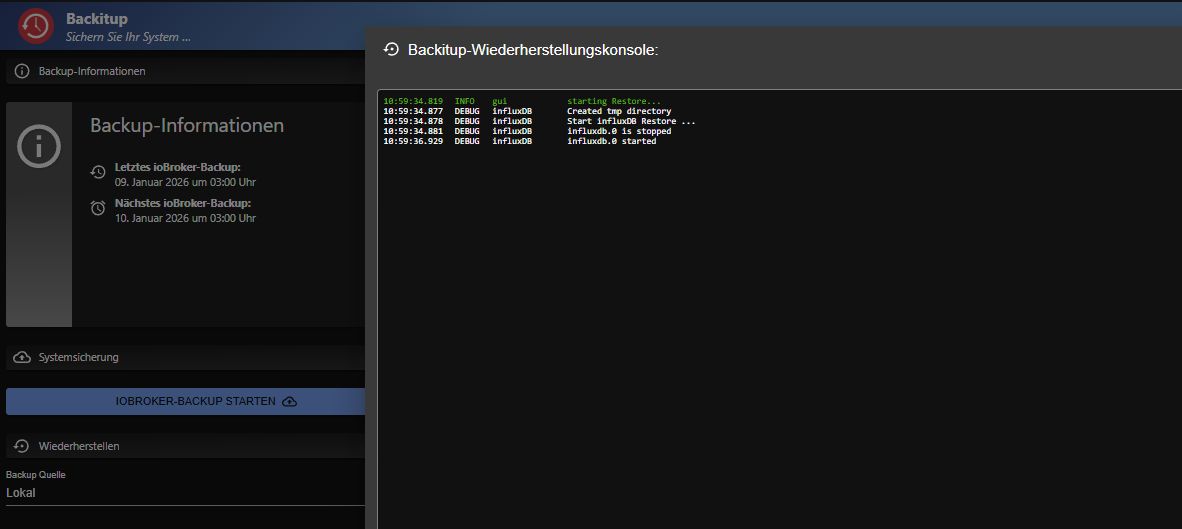Screen dimensions: 1182x529
Task: Open the Backup Quelle dropdown showing Lokal
Action: tap(185, 493)
